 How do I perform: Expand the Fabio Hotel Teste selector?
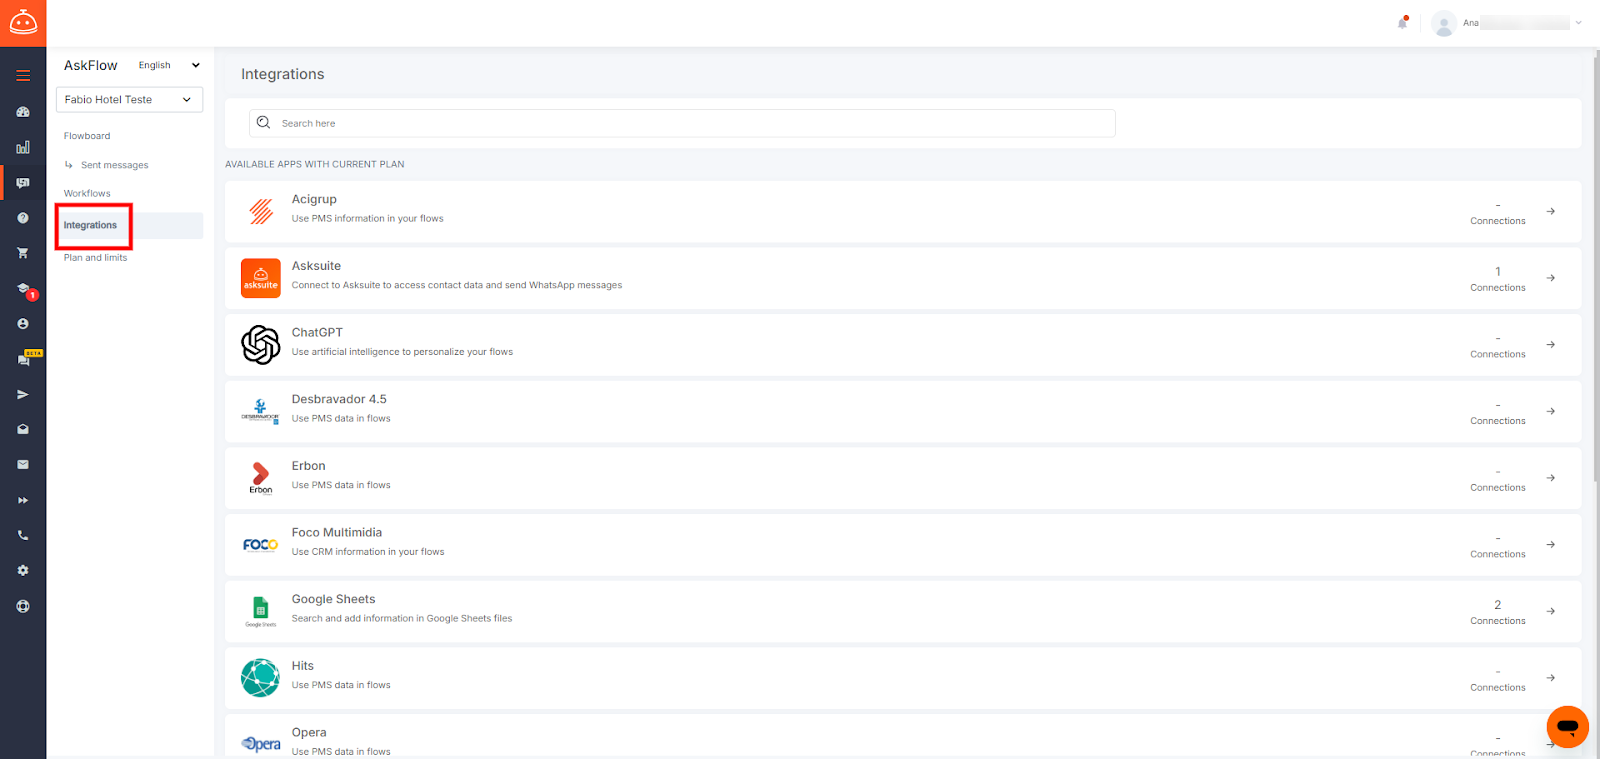click(x=129, y=99)
